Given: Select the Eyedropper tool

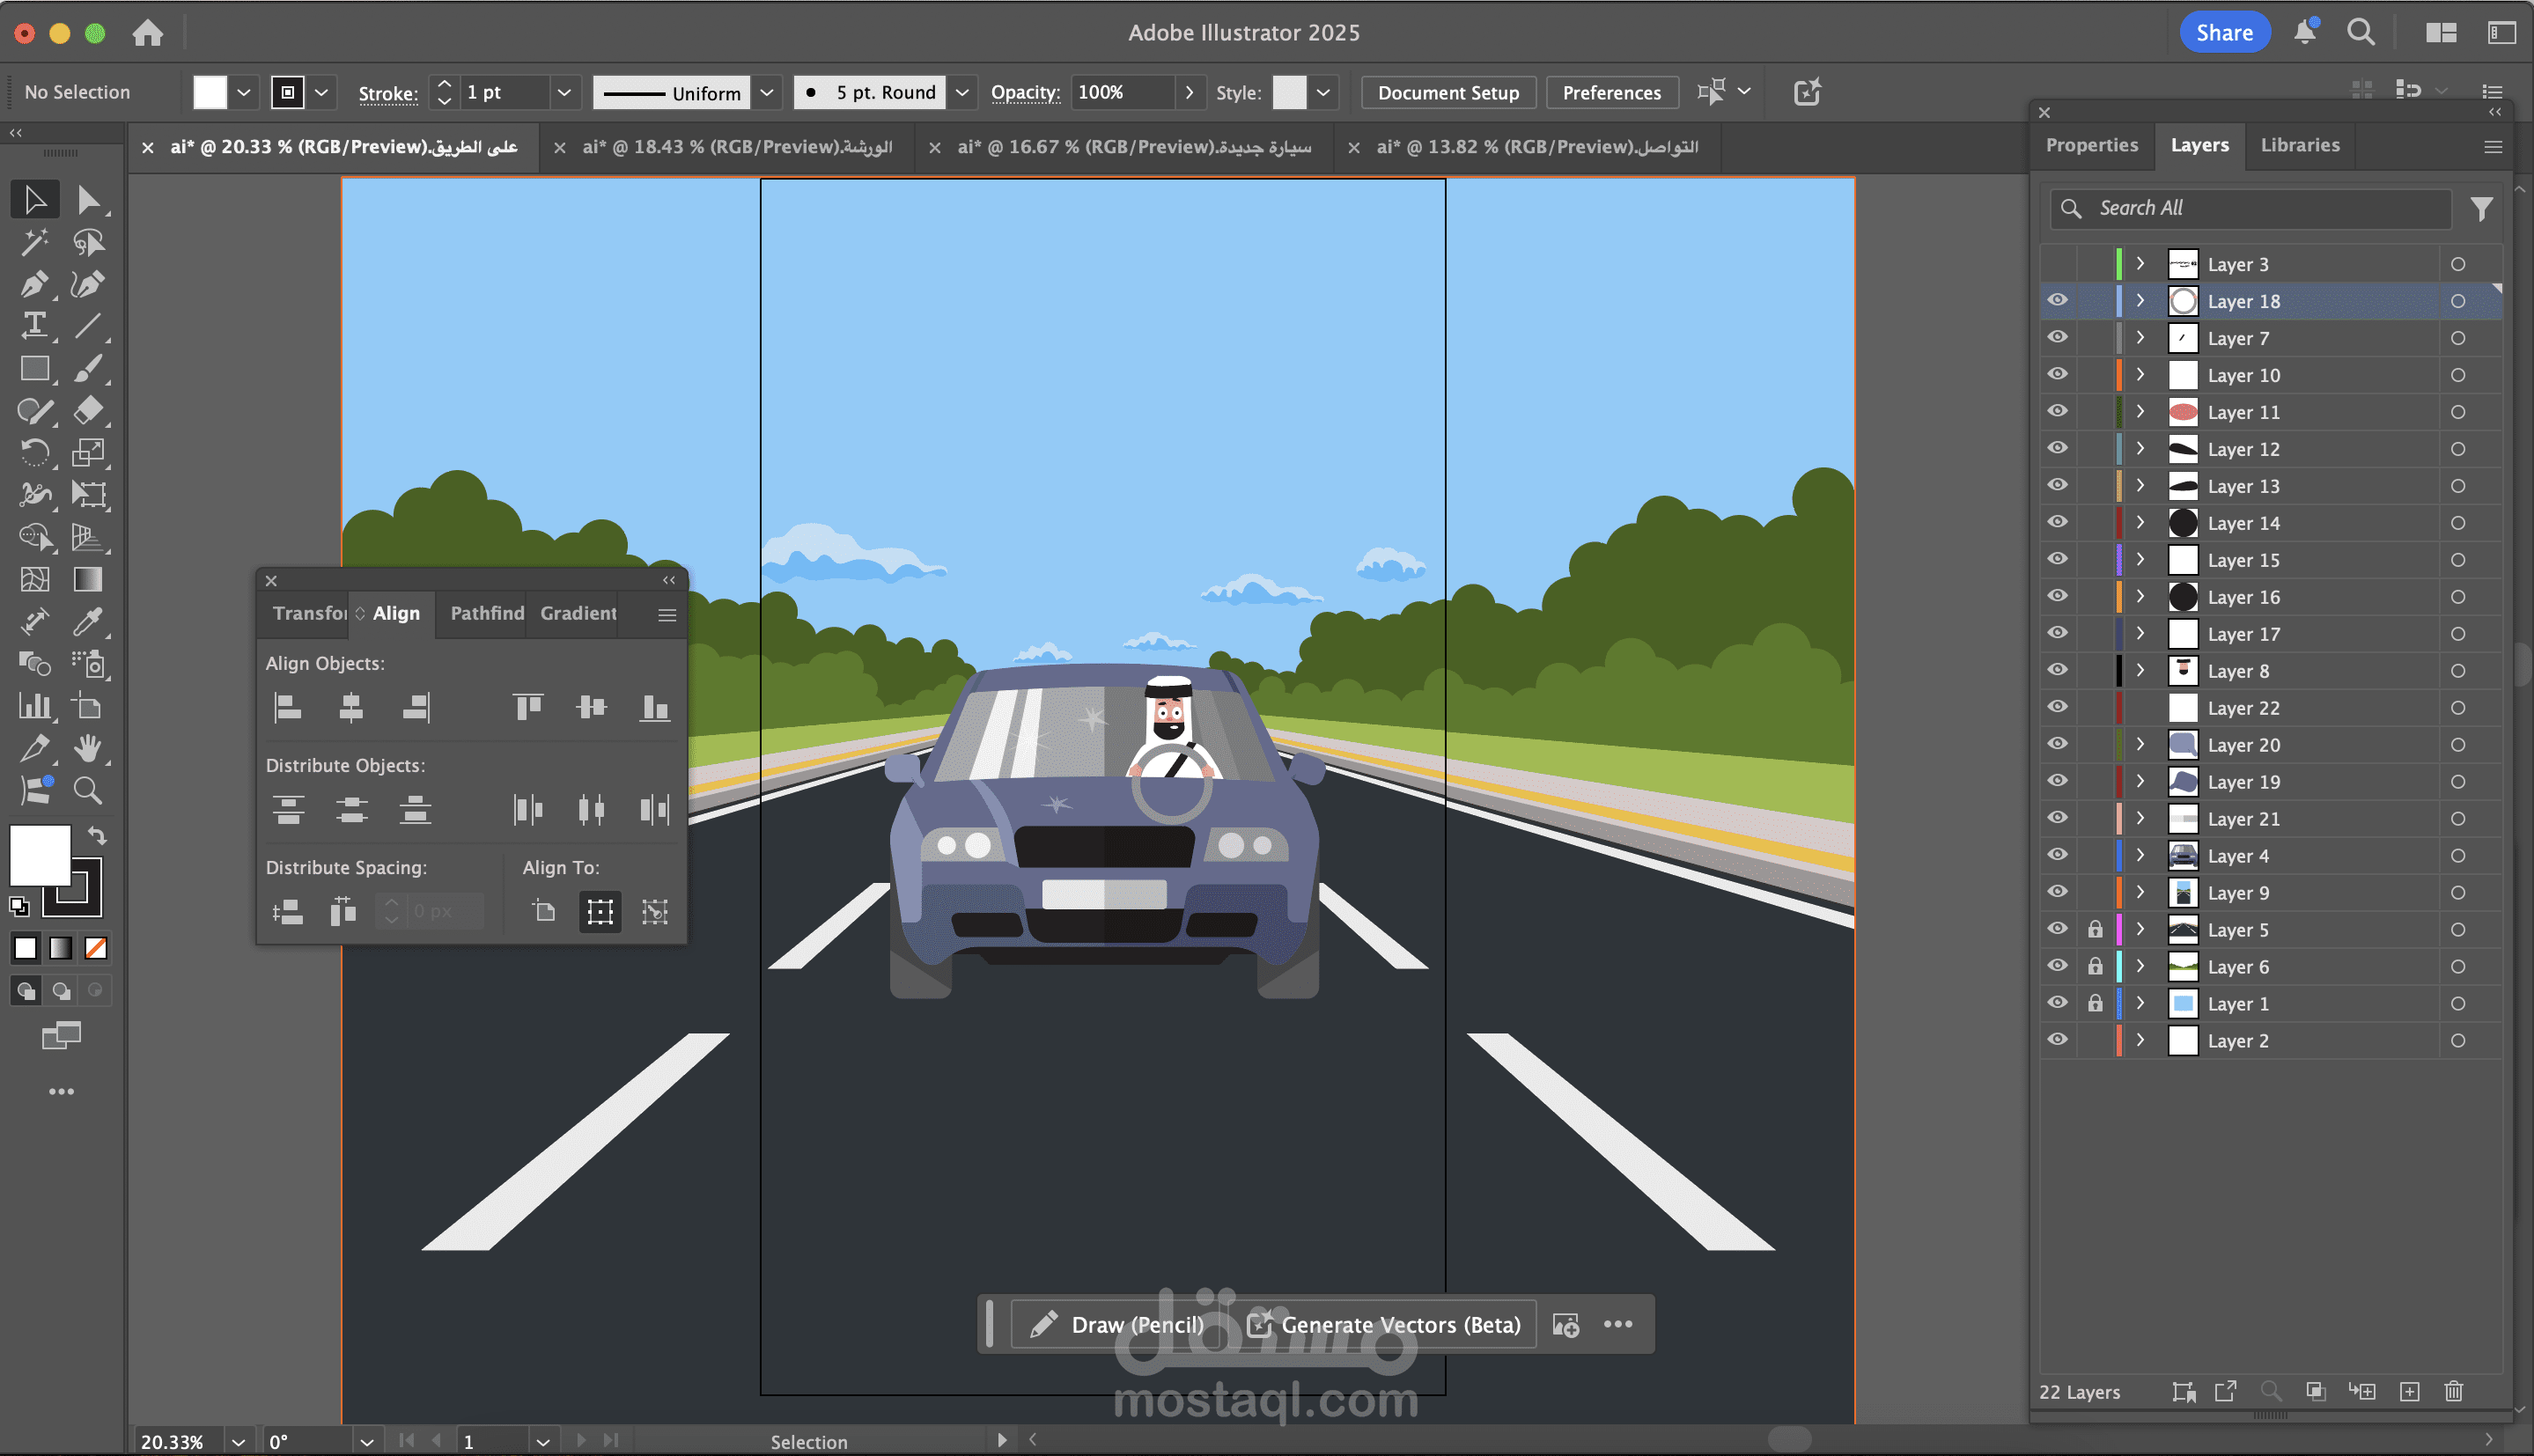Looking at the screenshot, I should [88, 622].
